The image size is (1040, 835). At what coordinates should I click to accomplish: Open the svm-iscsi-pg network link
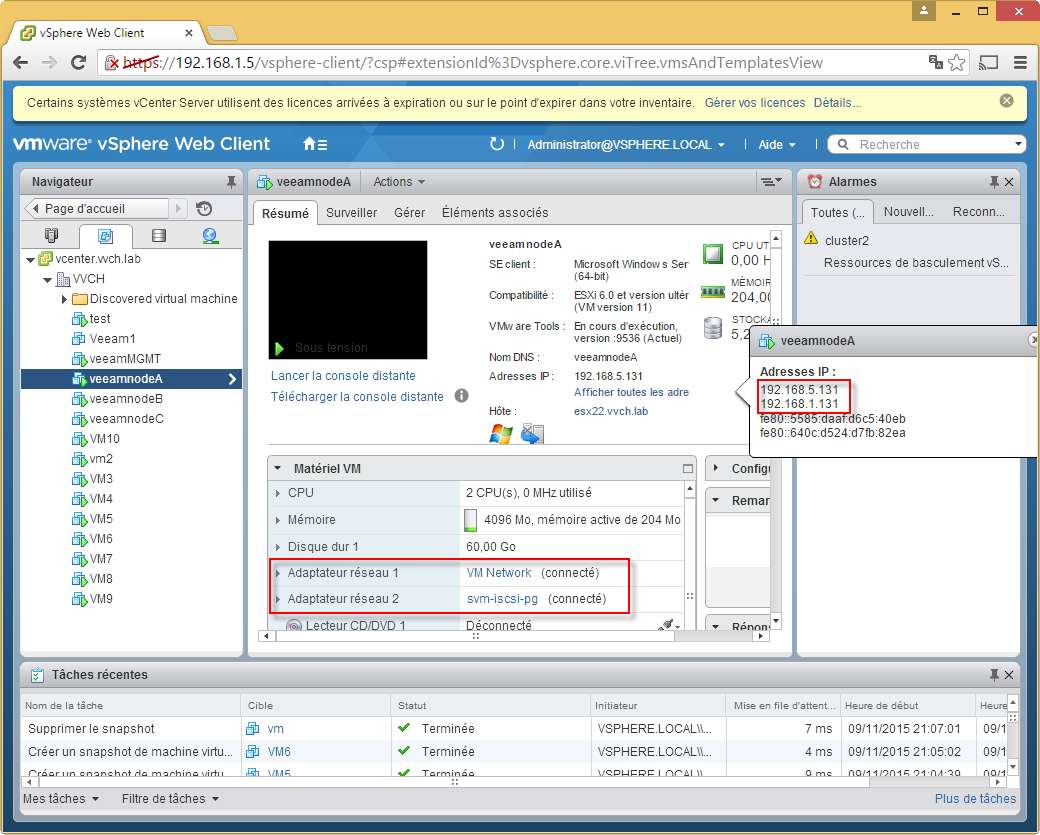coord(502,599)
